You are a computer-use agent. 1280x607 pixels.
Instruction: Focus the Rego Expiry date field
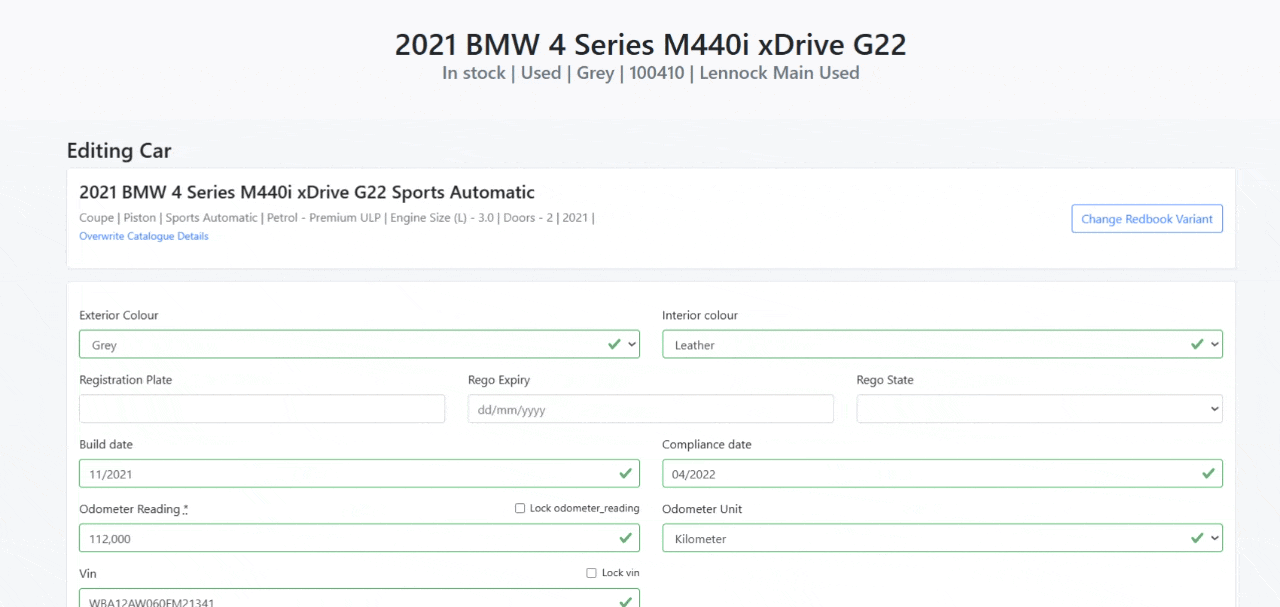pyautogui.click(x=650, y=409)
